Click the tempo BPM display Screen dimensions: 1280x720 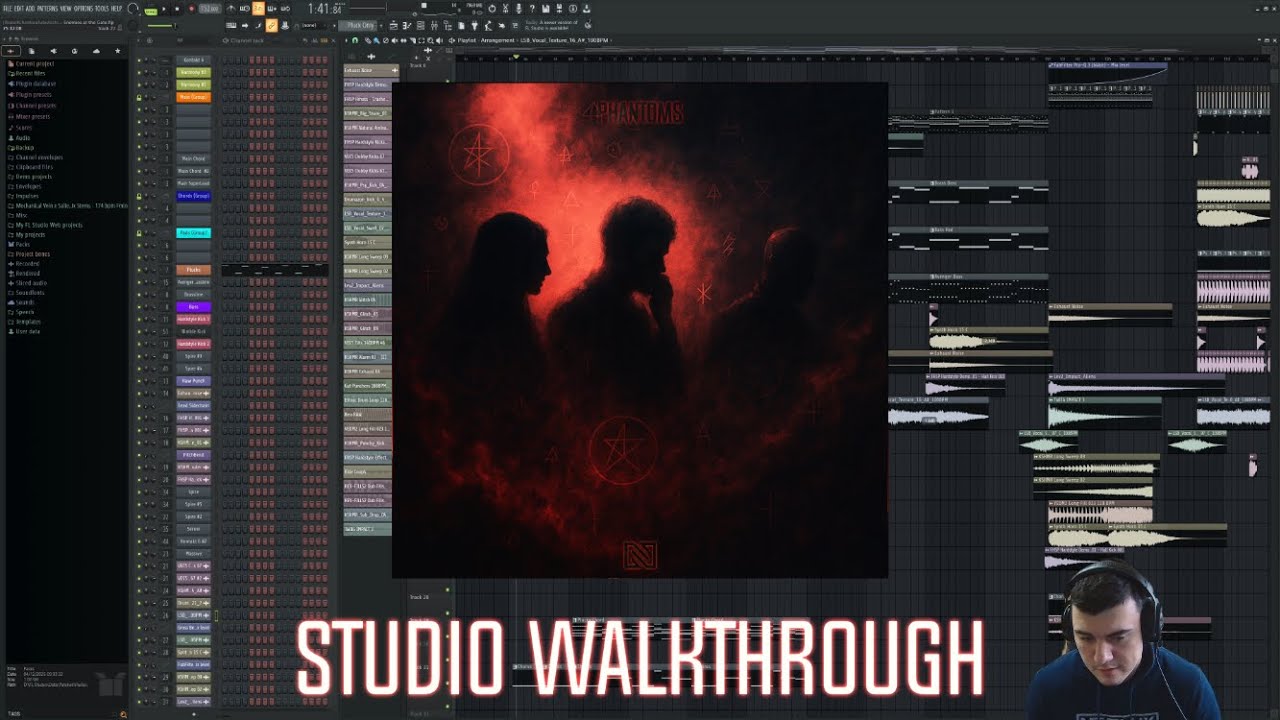210,9
